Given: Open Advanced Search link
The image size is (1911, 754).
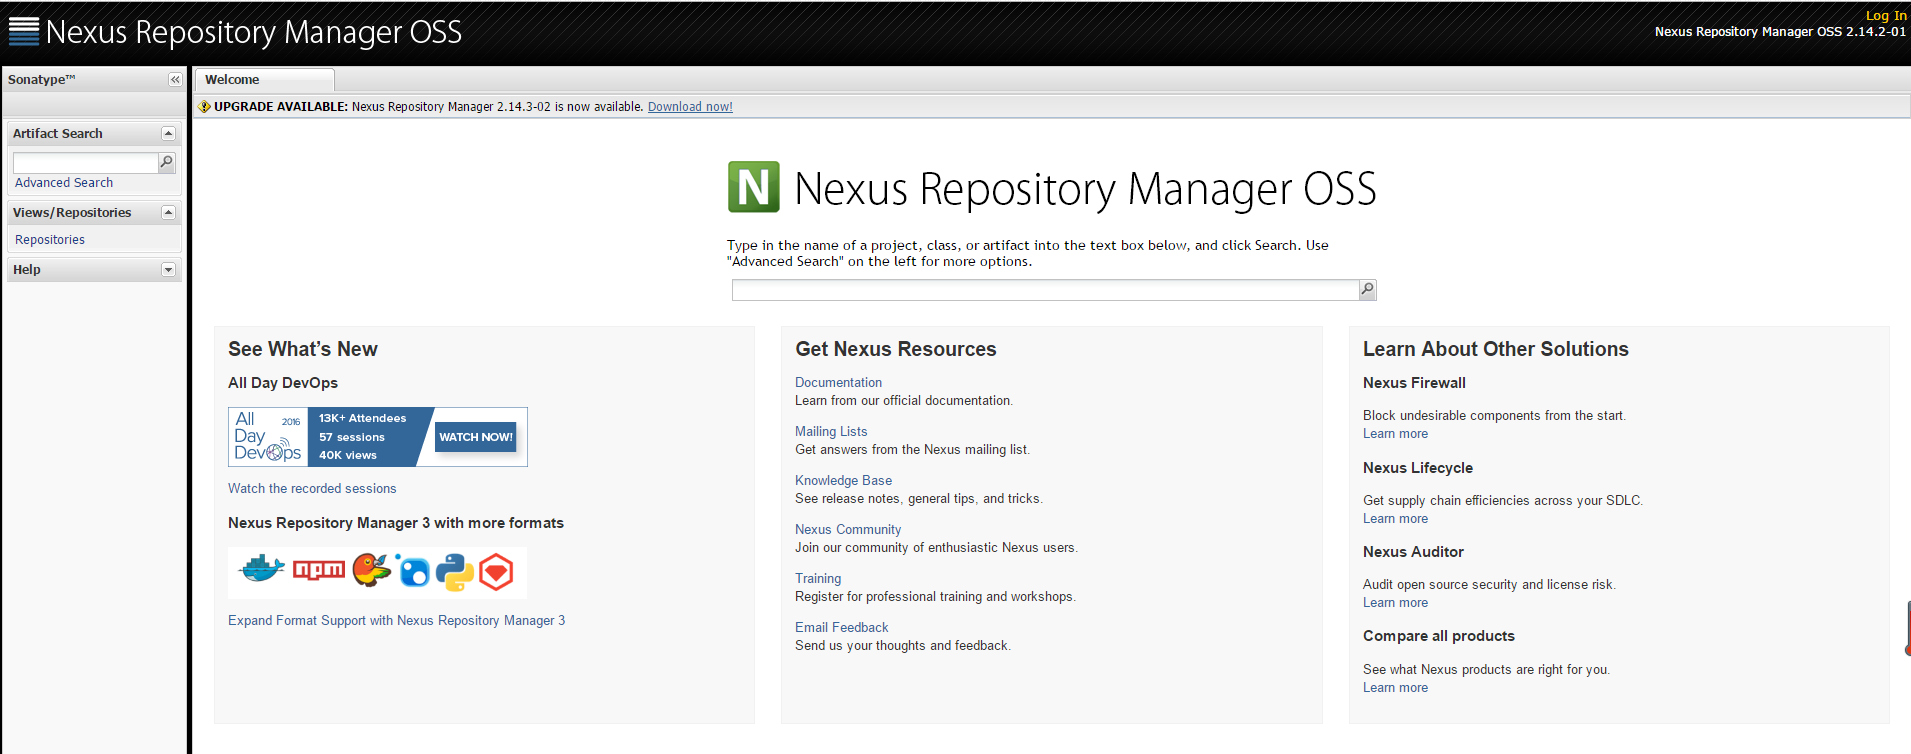Looking at the screenshot, I should tap(64, 183).
